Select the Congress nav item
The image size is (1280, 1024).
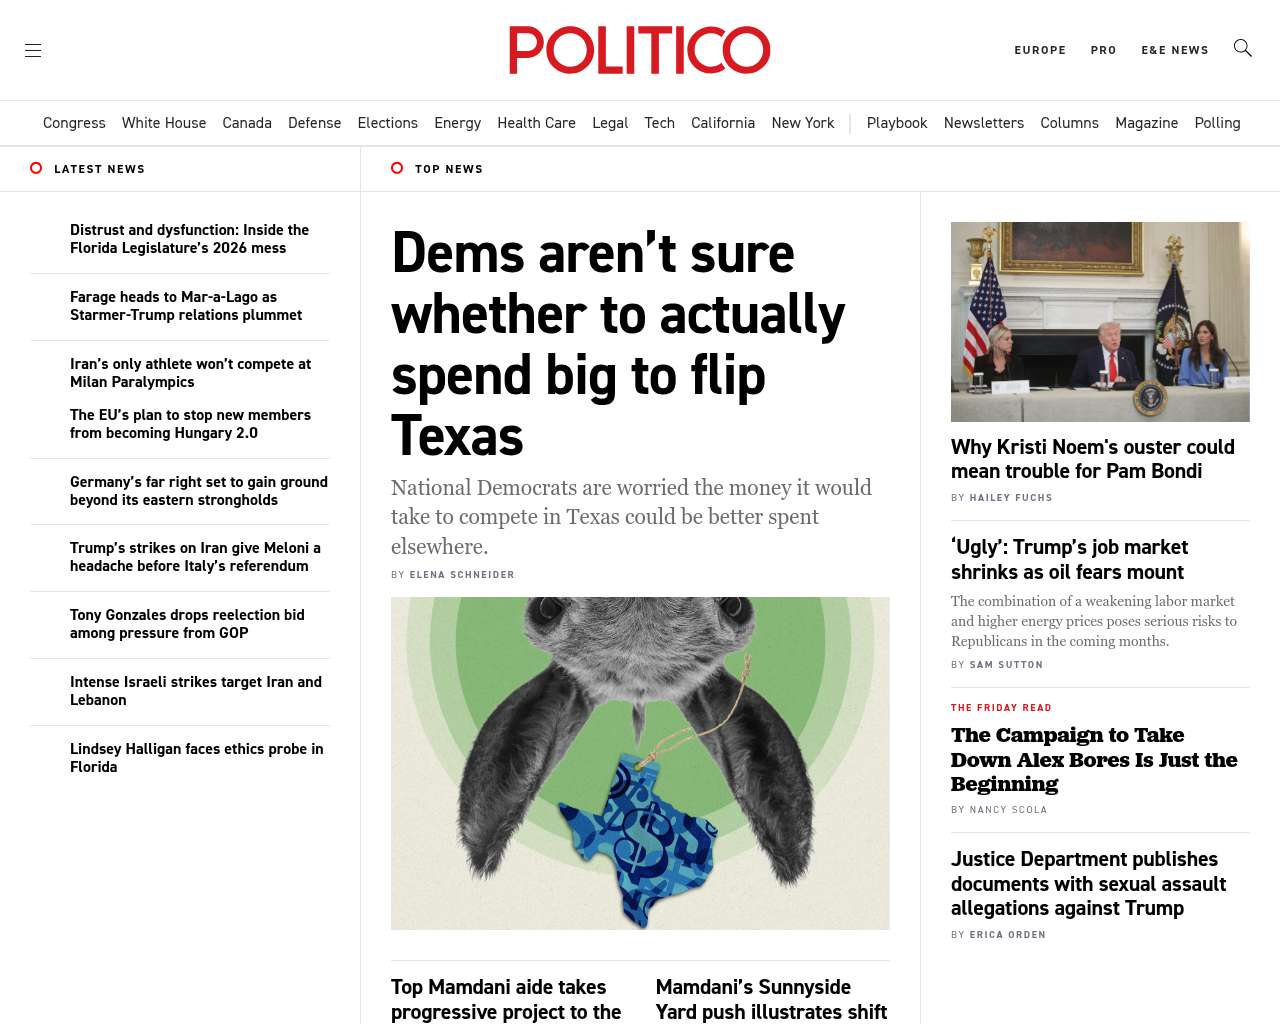click(74, 123)
